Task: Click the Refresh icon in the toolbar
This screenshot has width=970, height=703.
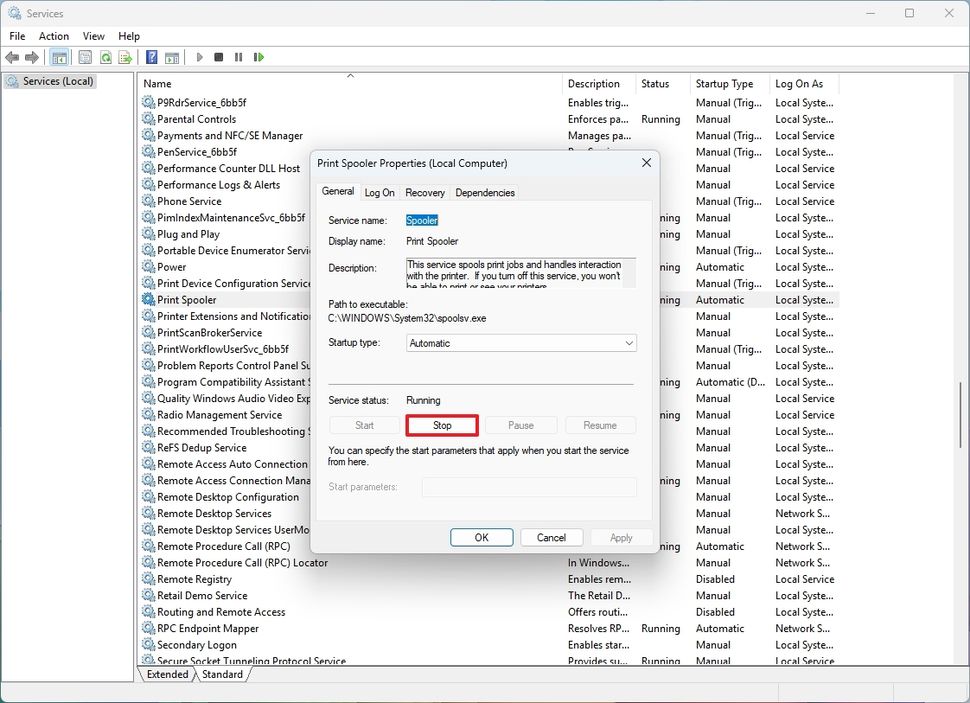Action: pos(105,57)
